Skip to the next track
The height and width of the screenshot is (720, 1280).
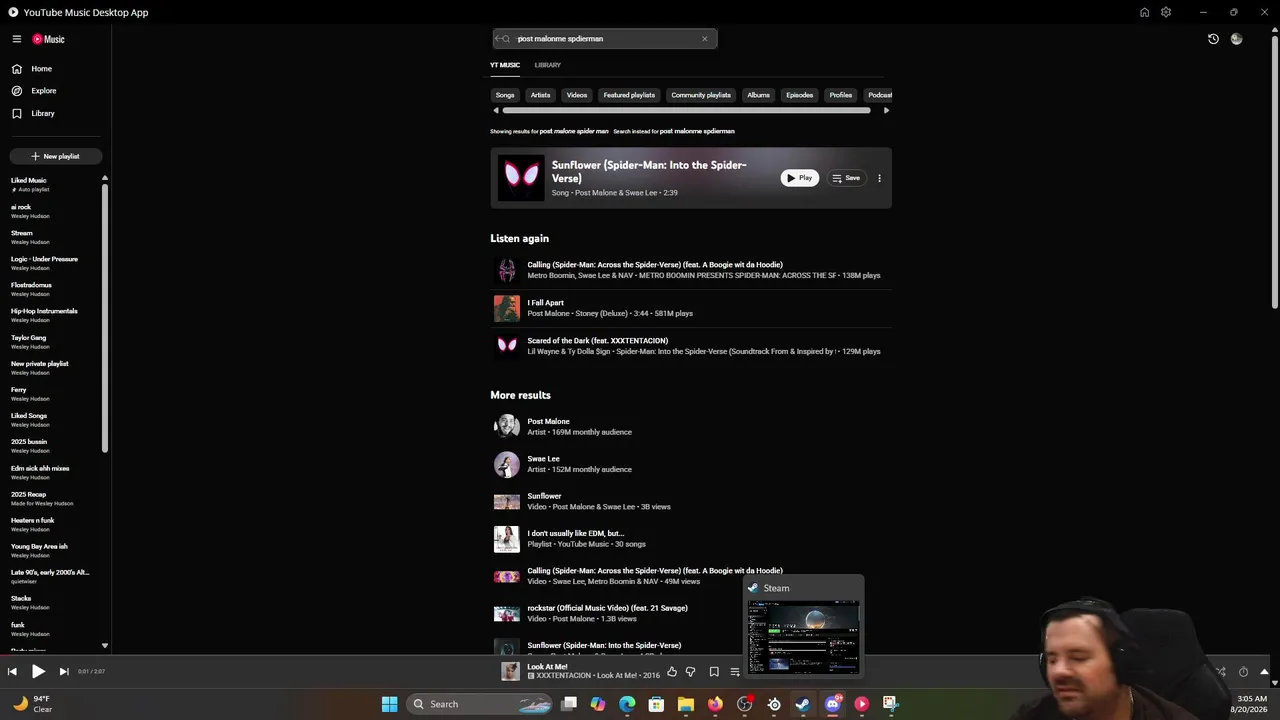(x=64, y=672)
